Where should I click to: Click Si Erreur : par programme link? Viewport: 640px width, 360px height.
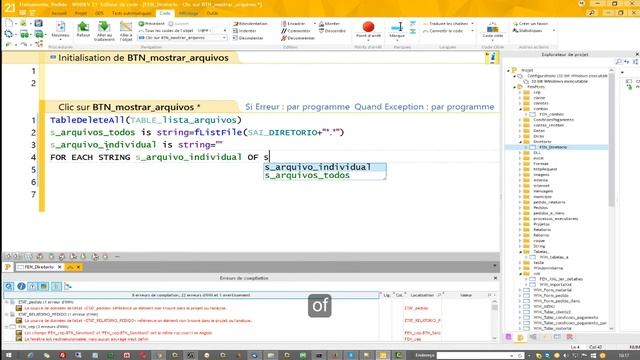(x=297, y=107)
